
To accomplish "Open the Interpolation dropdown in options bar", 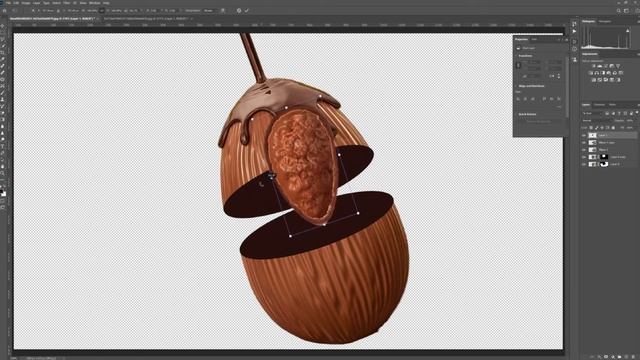I will click(x=209, y=11).
